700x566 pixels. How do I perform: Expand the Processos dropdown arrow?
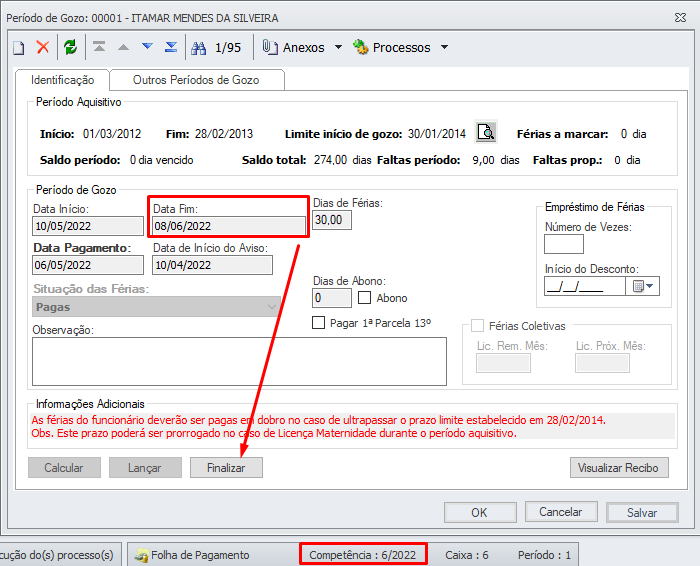pos(444,47)
